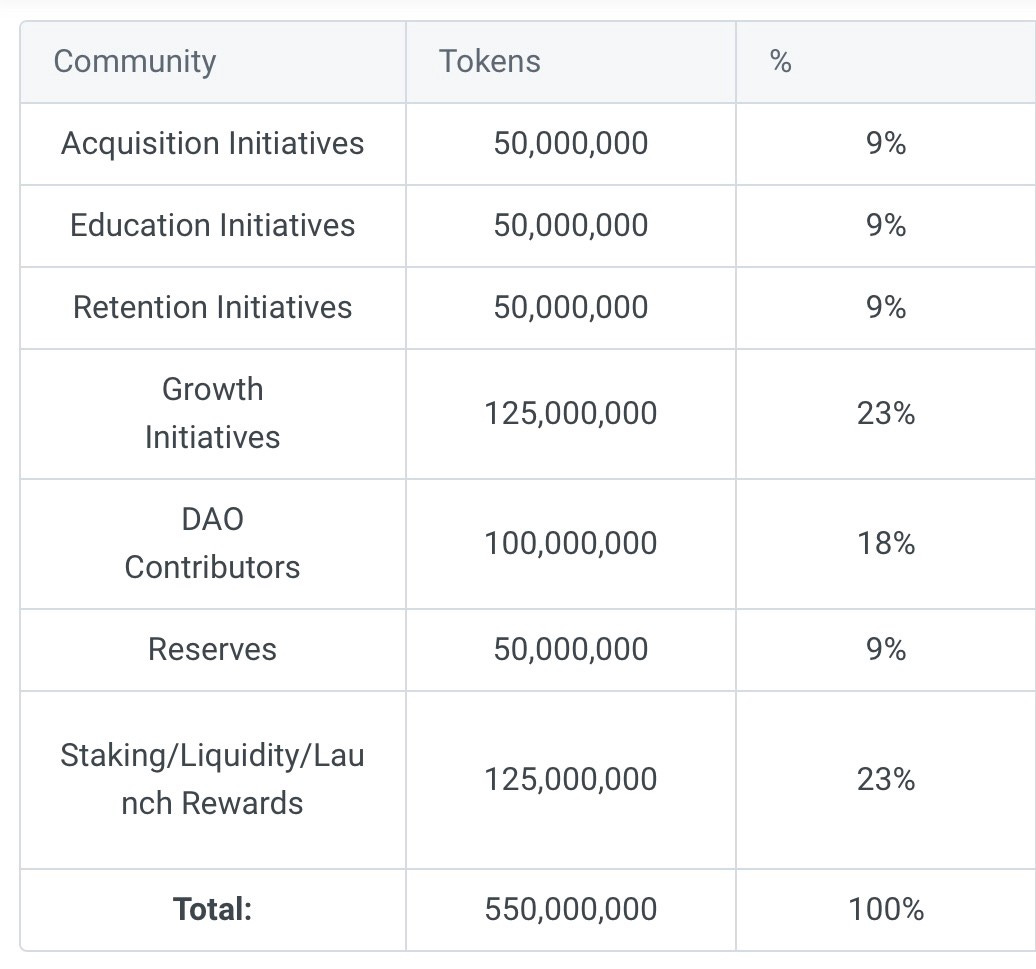
Task: Click the bold Total label
Action: pos(212,909)
